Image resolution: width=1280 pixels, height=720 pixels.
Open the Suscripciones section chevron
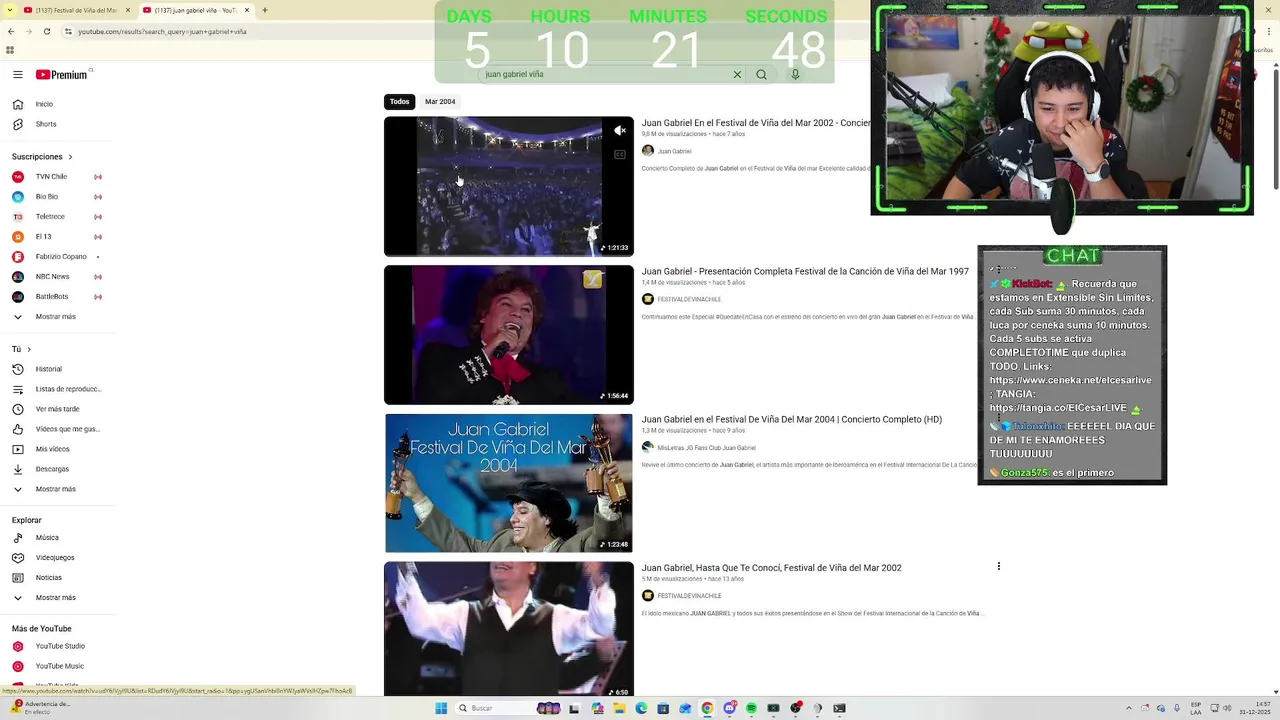coord(71,157)
